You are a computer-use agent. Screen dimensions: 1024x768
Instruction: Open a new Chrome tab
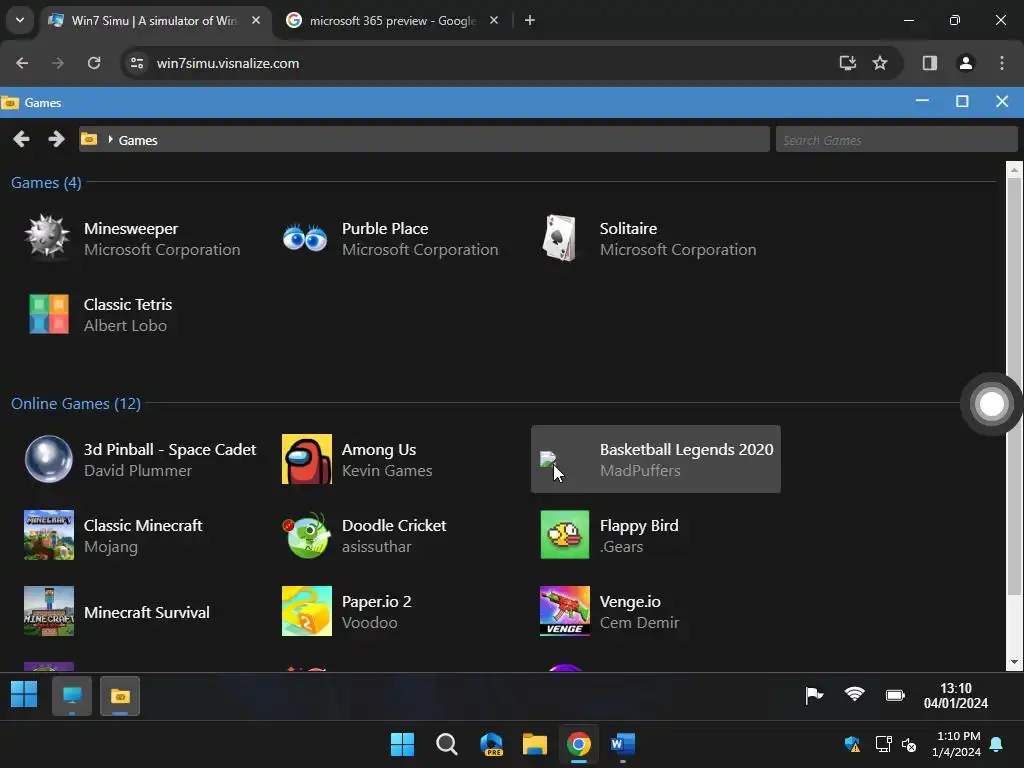pyautogui.click(x=530, y=20)
